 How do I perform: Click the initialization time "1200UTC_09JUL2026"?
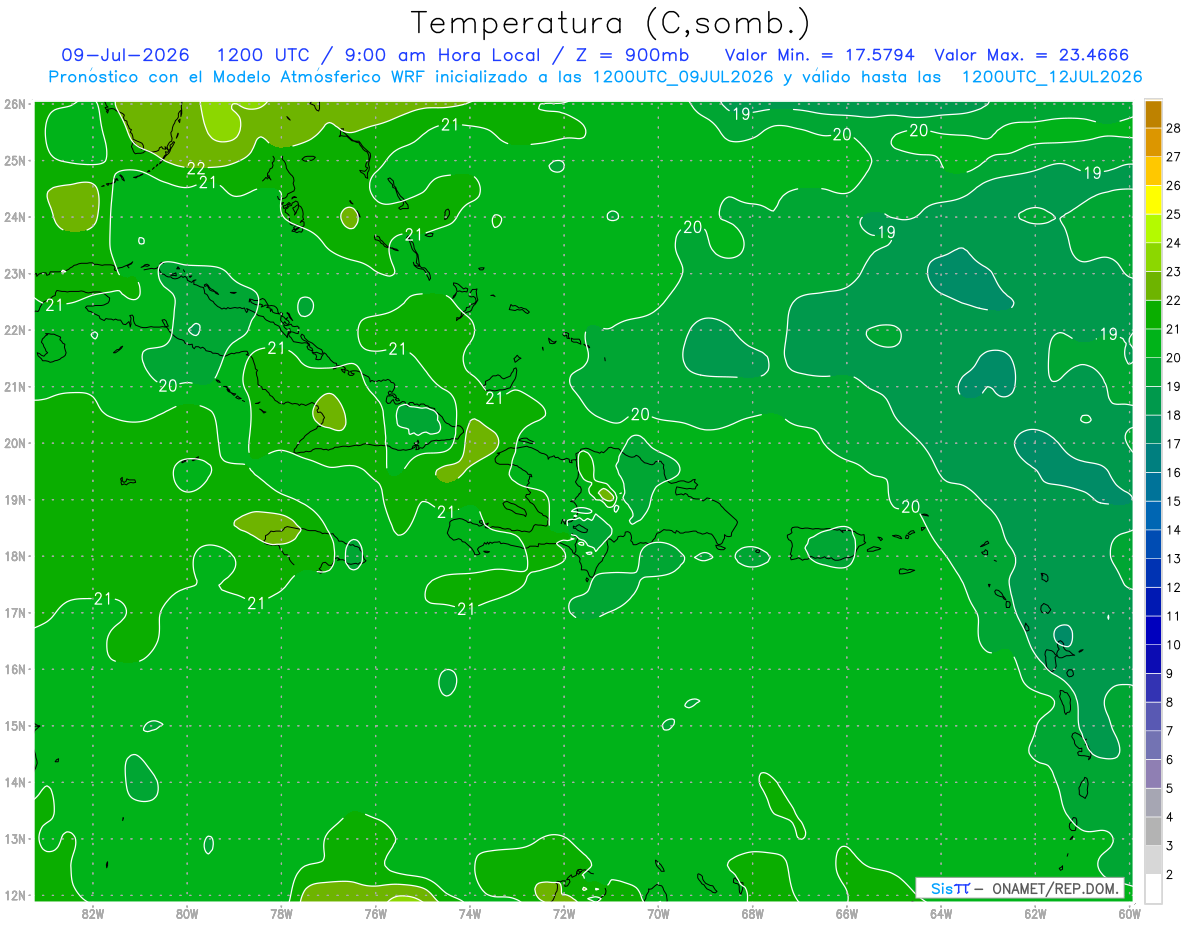pyautogui.click(x=684, y=77)
